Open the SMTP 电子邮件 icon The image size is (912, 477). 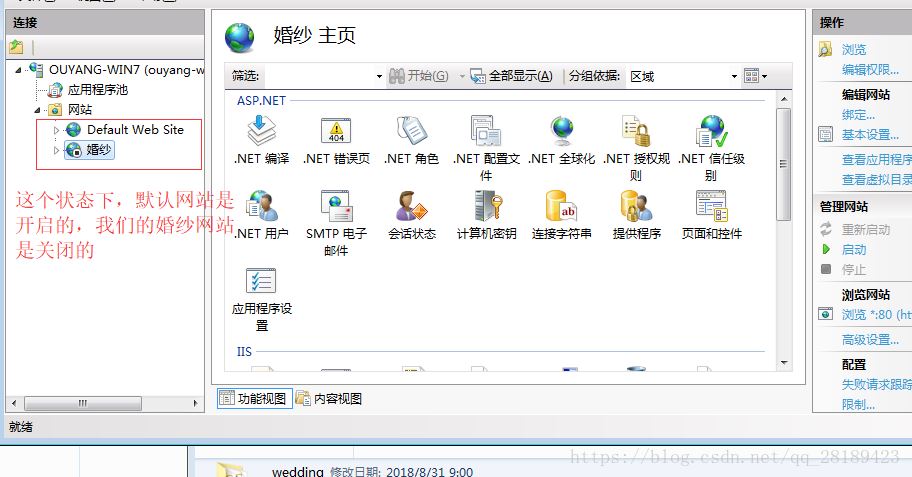click(x=336, y=207)
